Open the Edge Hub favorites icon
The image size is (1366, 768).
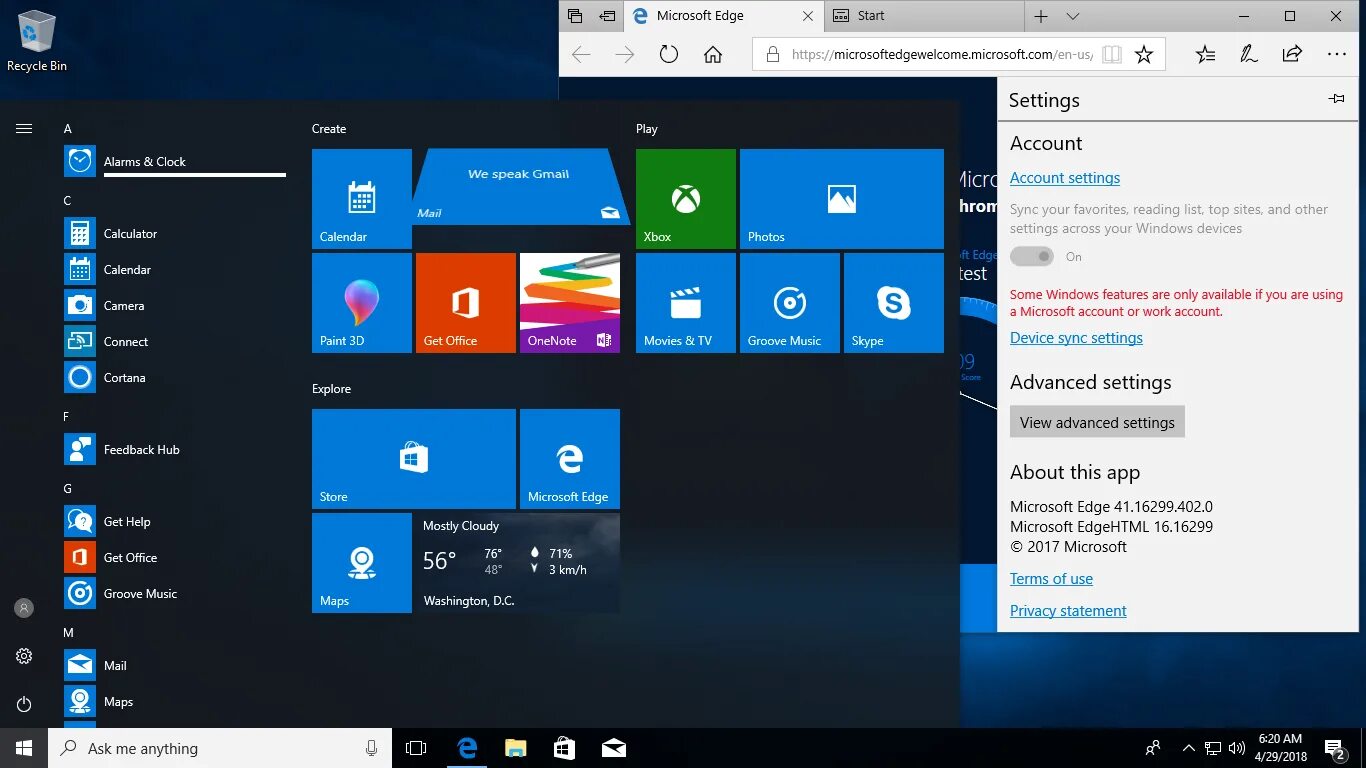tap(1205, 55)
